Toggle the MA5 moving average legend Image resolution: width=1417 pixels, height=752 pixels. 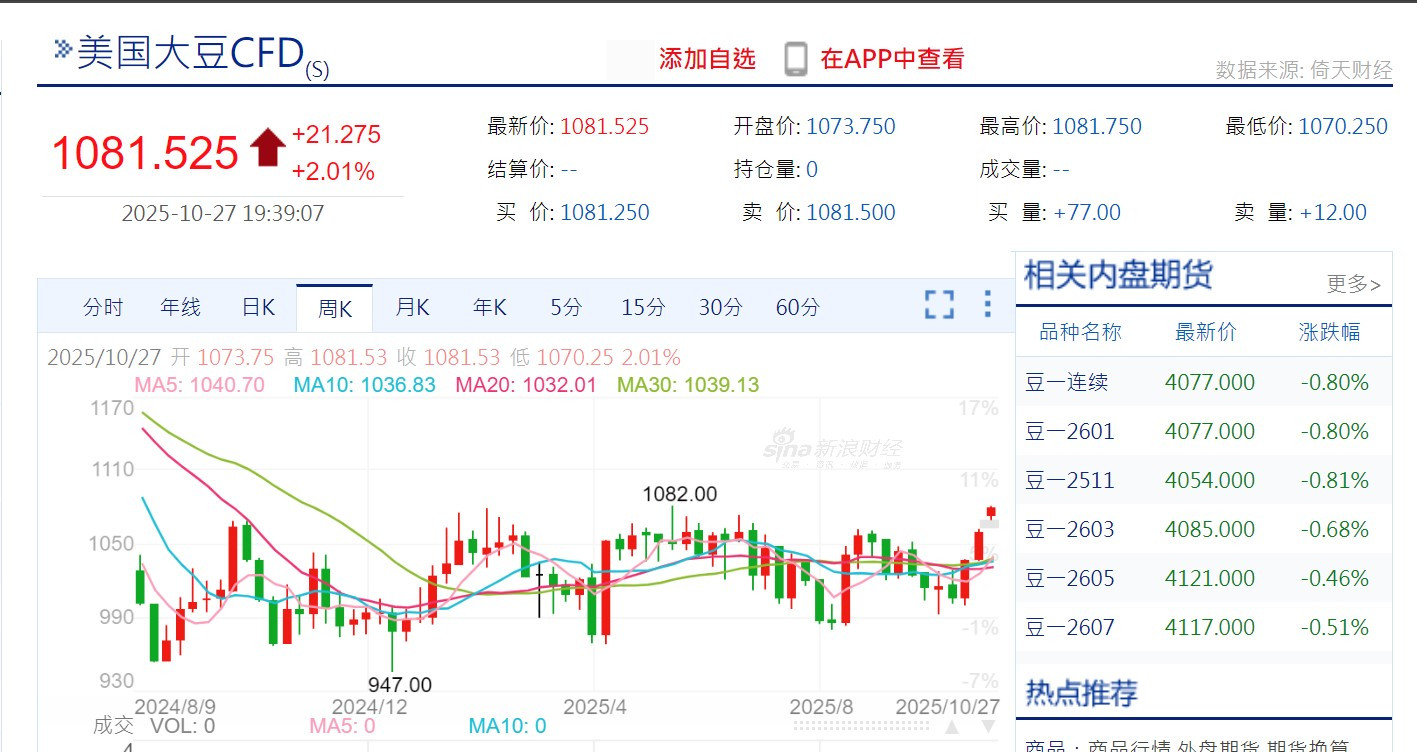coord(199,385)
